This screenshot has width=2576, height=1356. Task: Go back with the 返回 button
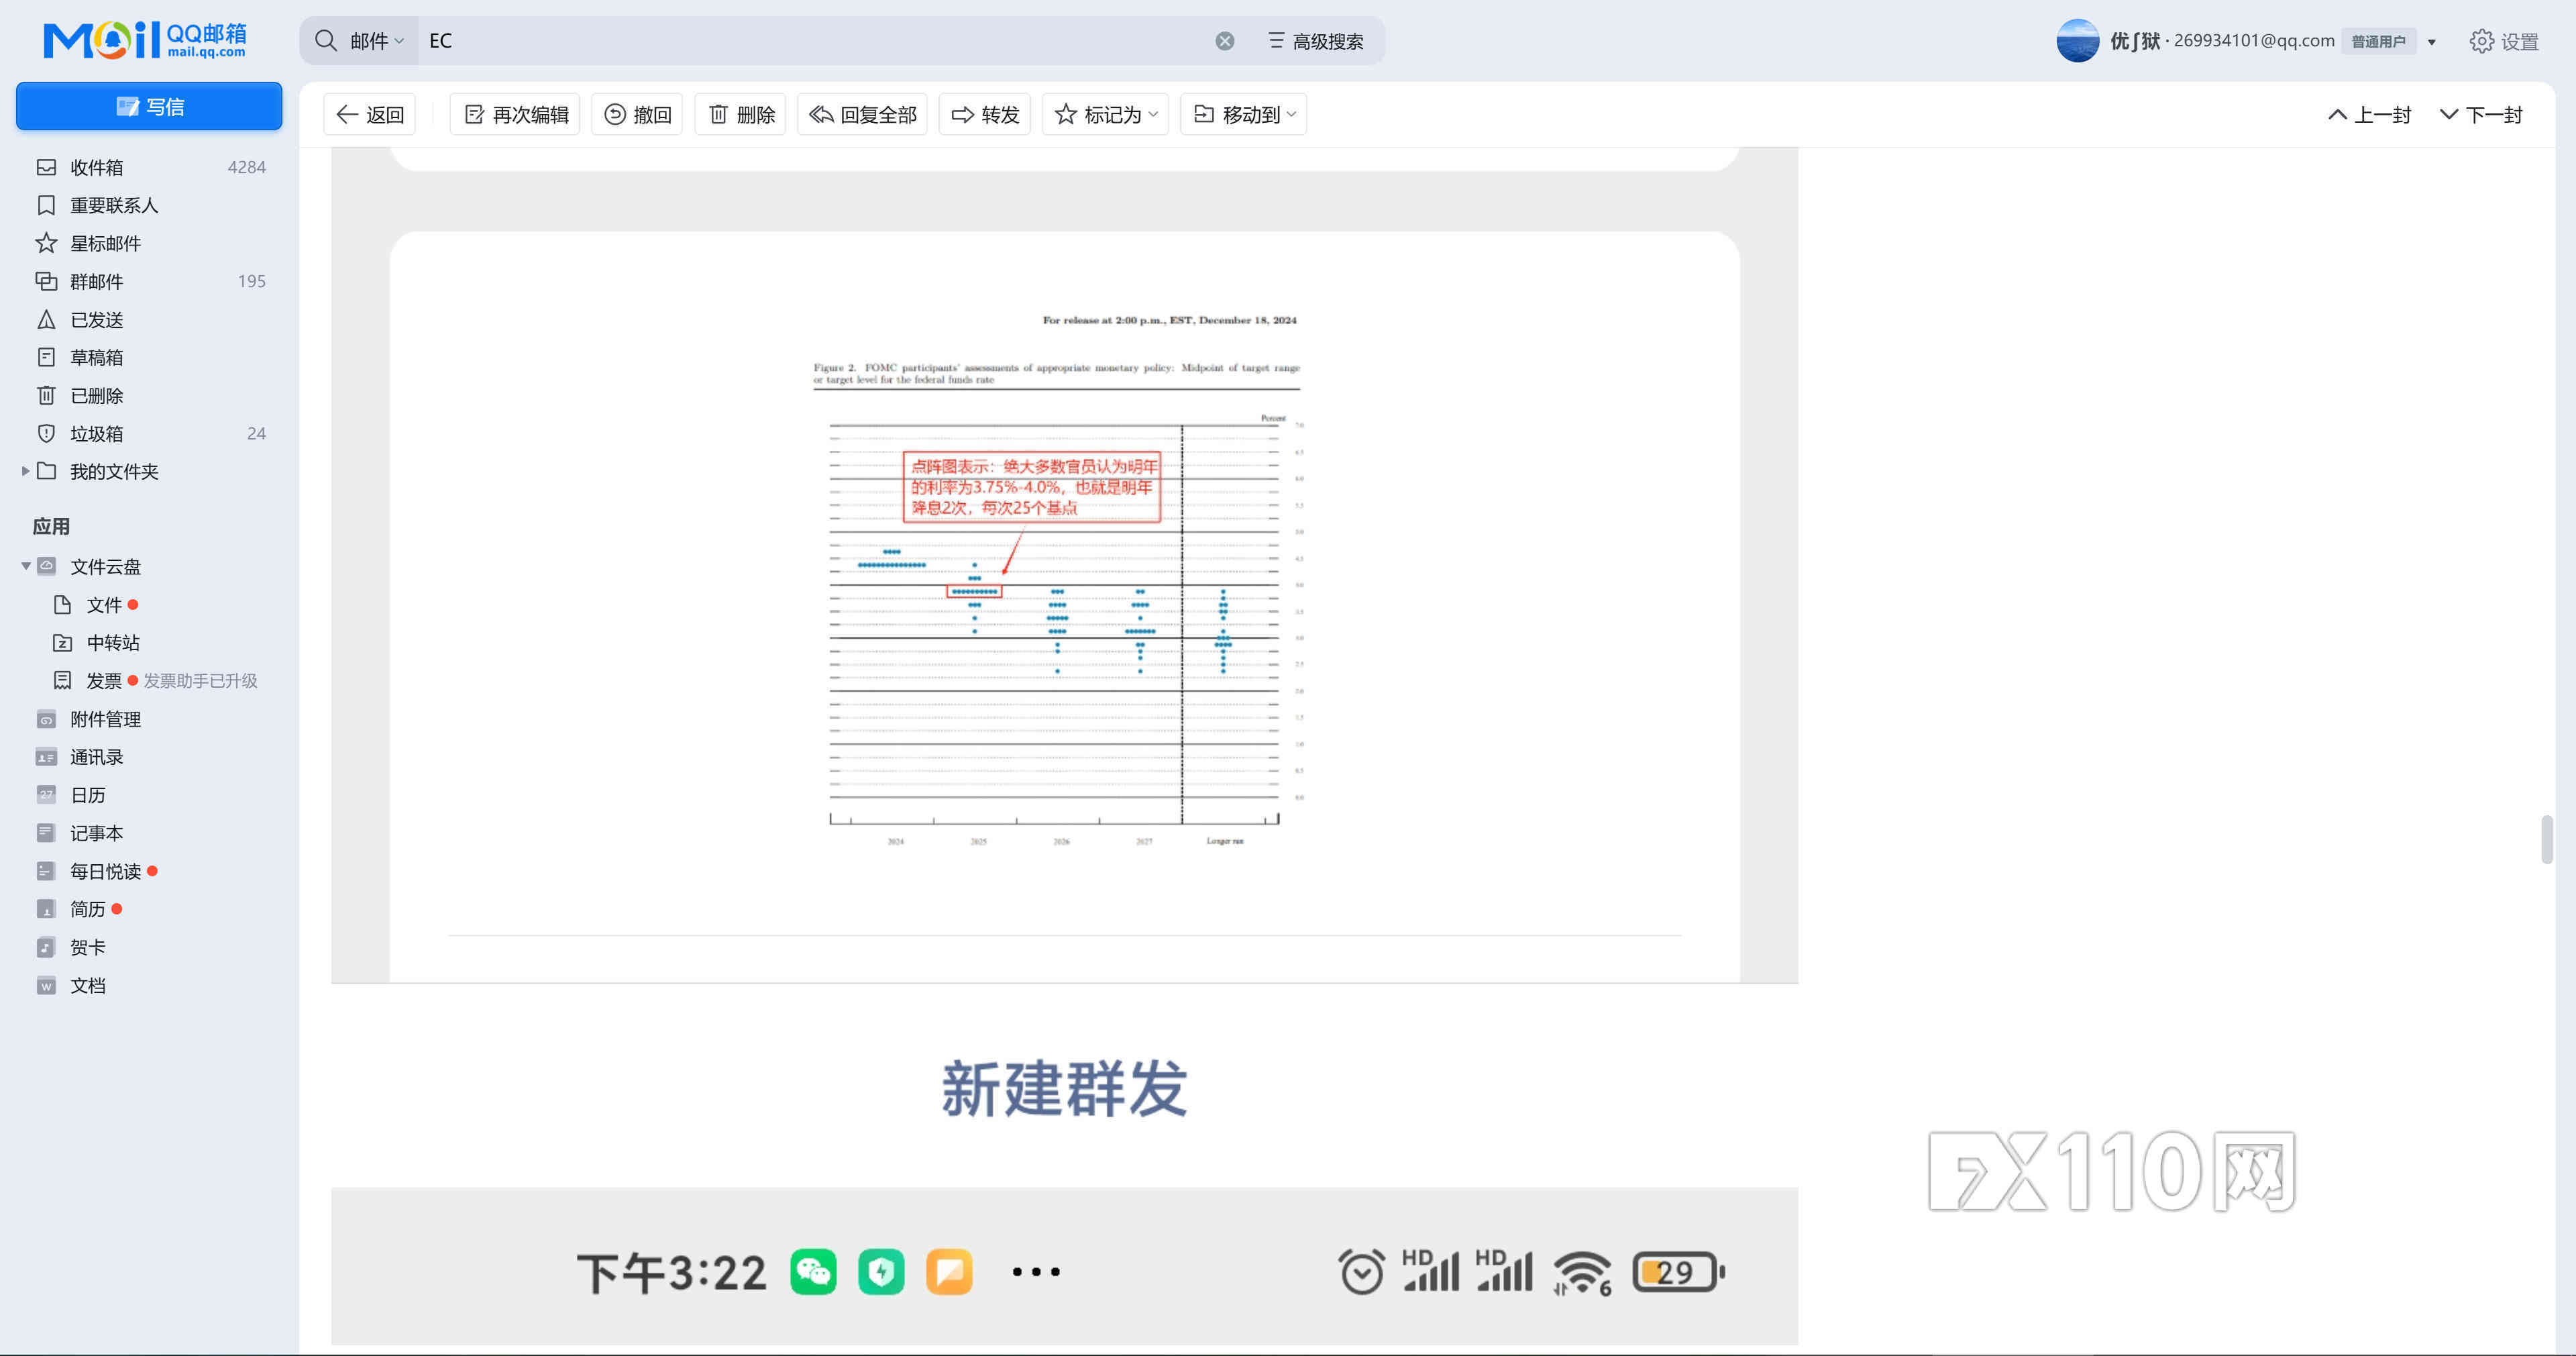pyautogui.click(x=370, y=115)
